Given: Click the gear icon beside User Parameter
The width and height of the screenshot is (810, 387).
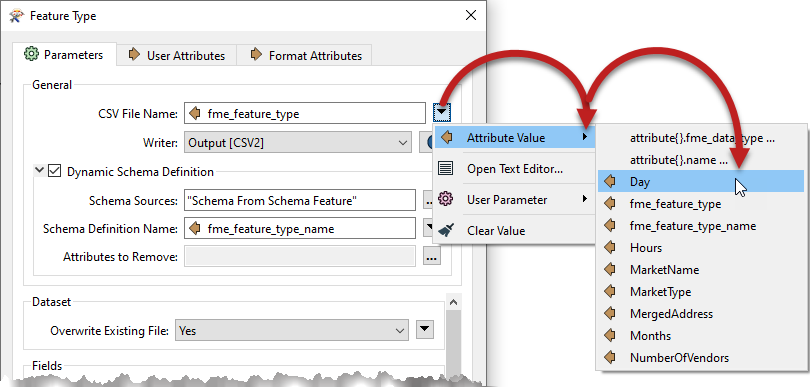Looking at the screenshot, I should [445, 199].
